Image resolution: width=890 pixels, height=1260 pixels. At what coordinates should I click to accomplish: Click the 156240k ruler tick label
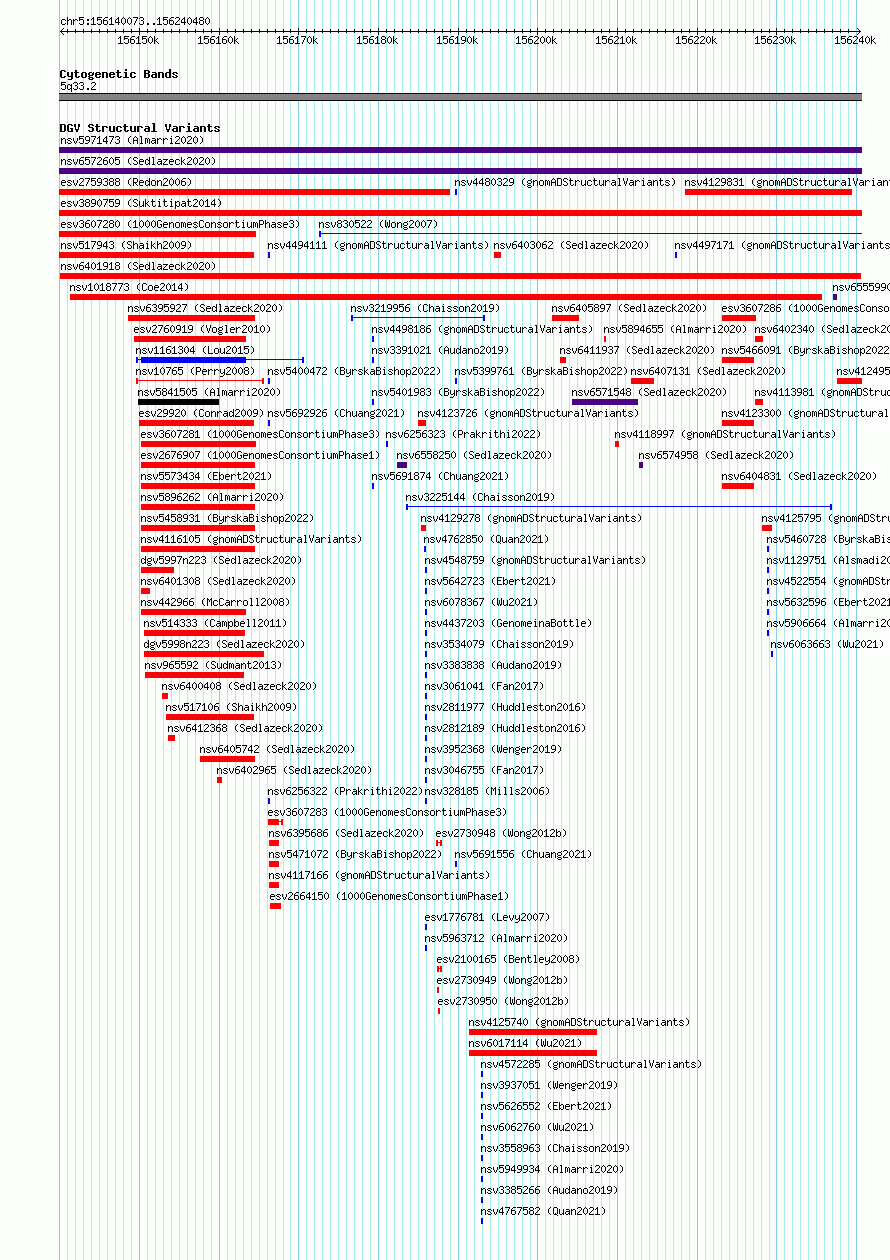pos(855,41)
